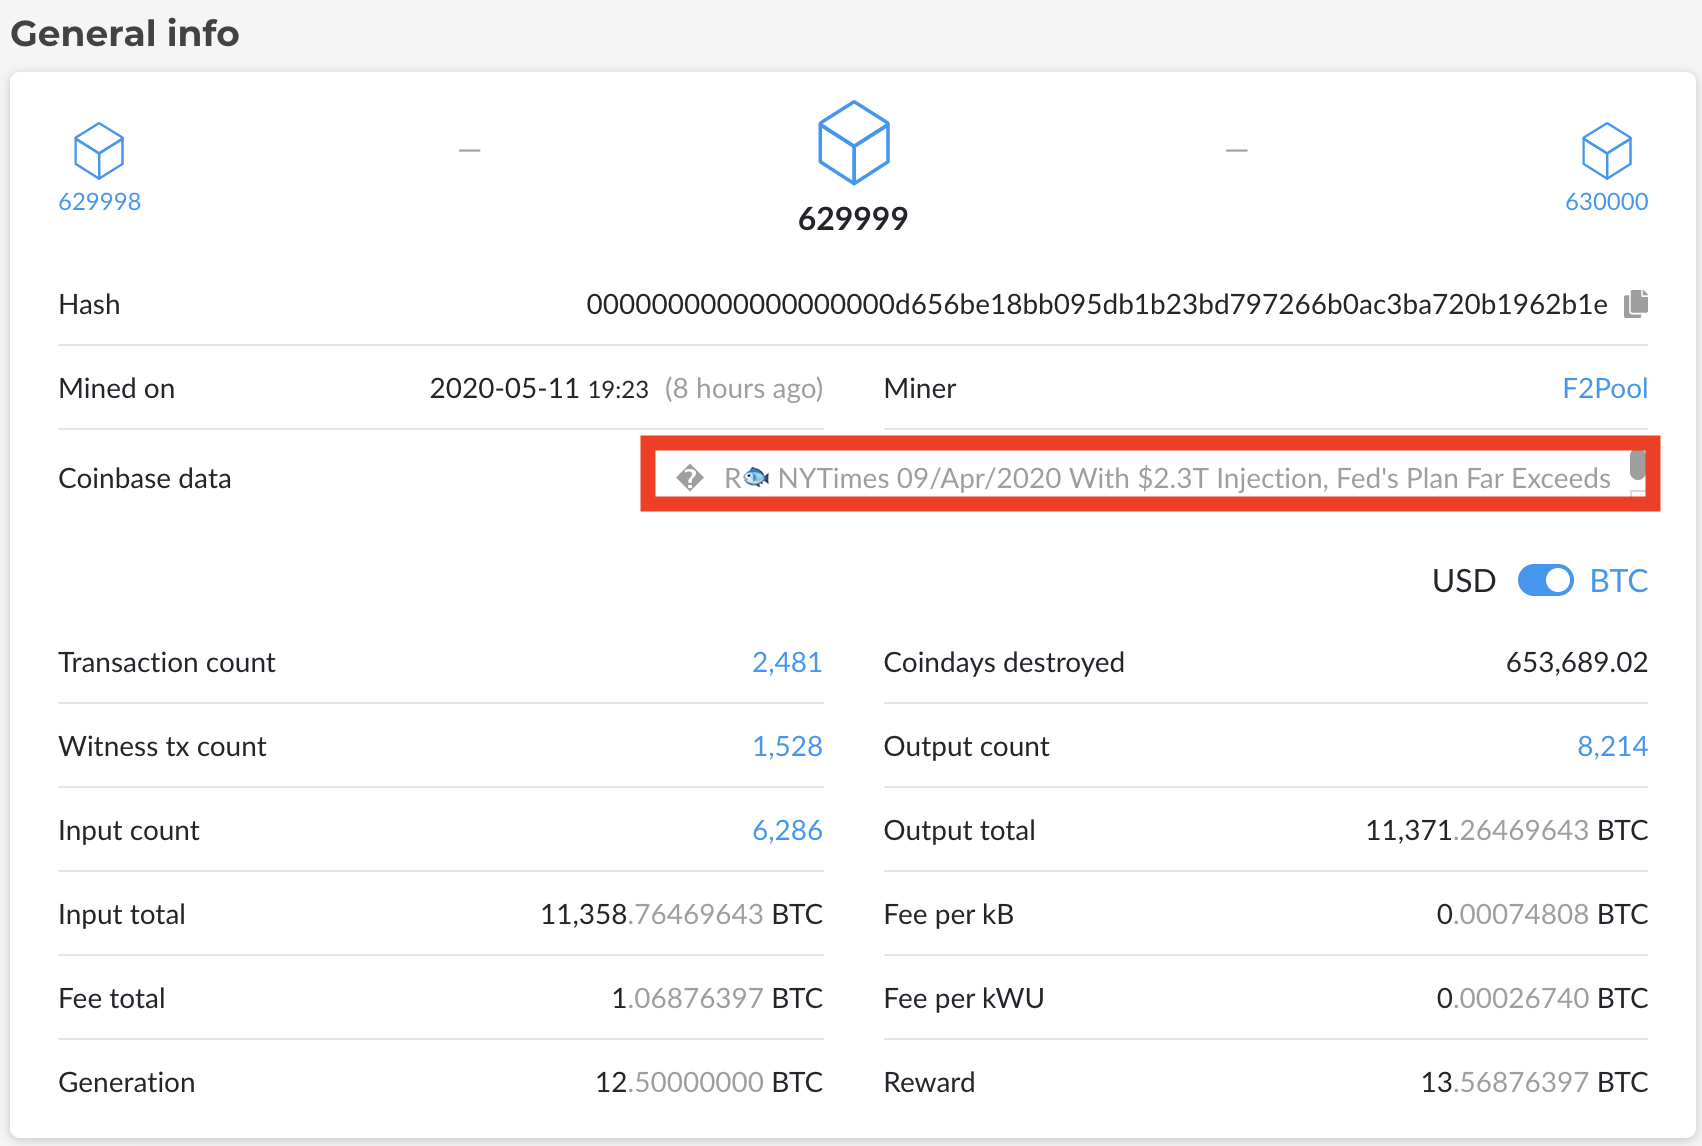Click the block hash value text
1702x1146 pixels.
pos(1096,305)
